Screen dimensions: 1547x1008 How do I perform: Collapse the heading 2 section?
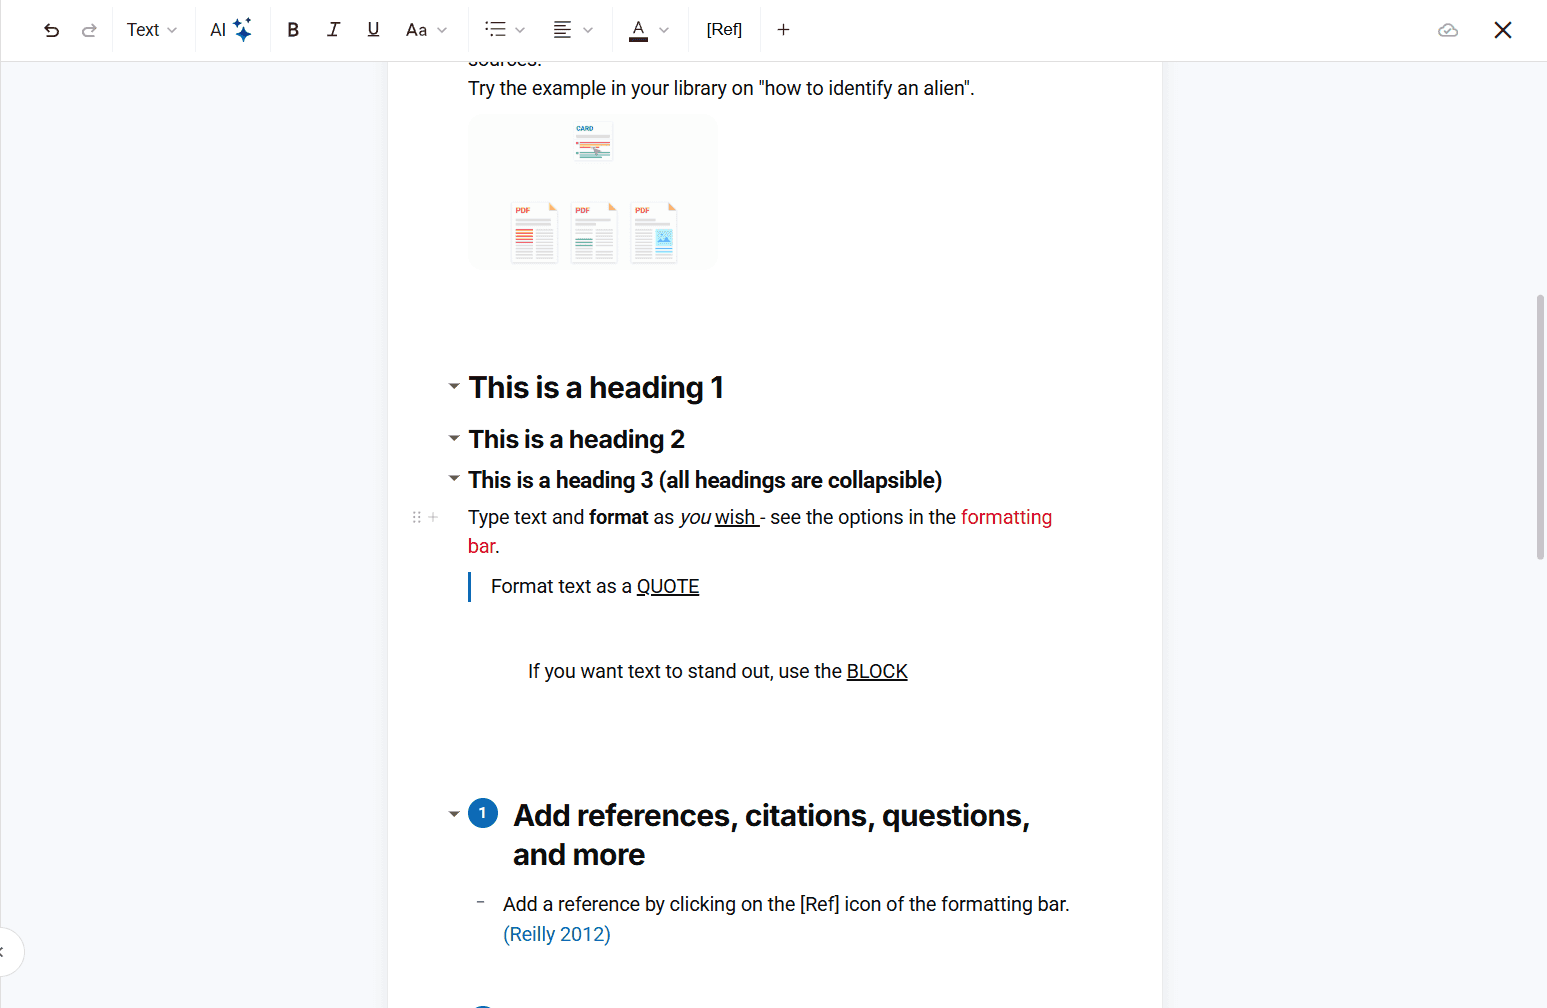[454, 438]
